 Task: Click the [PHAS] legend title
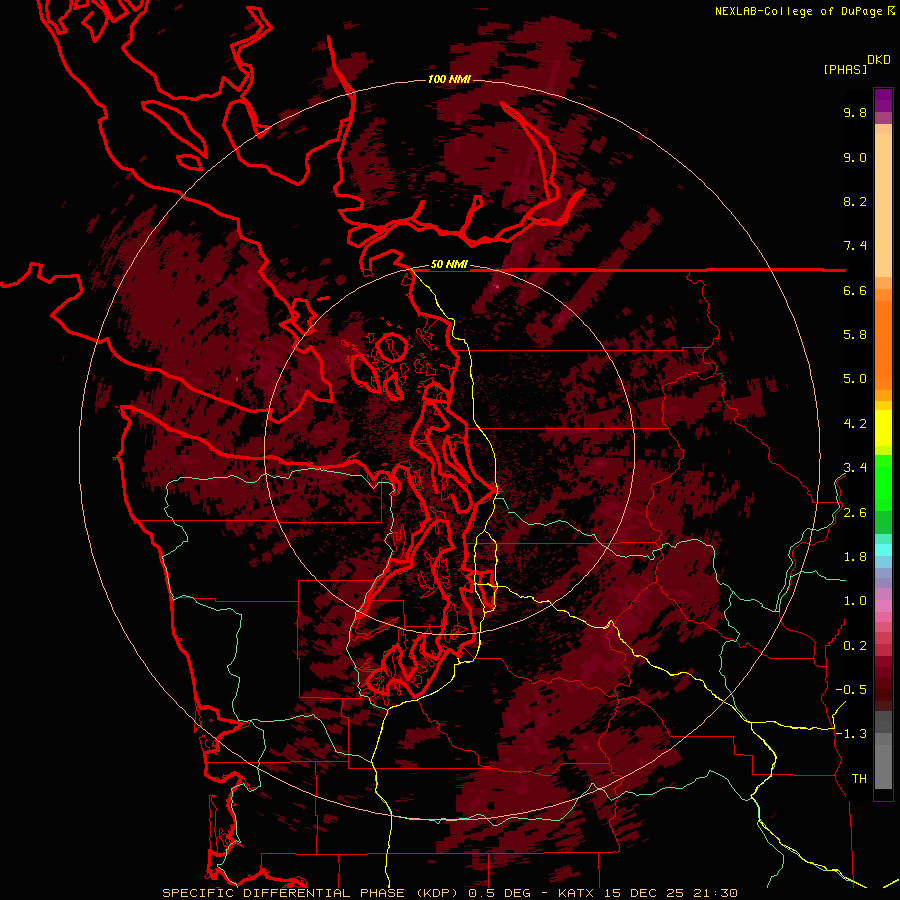point(845,69)
